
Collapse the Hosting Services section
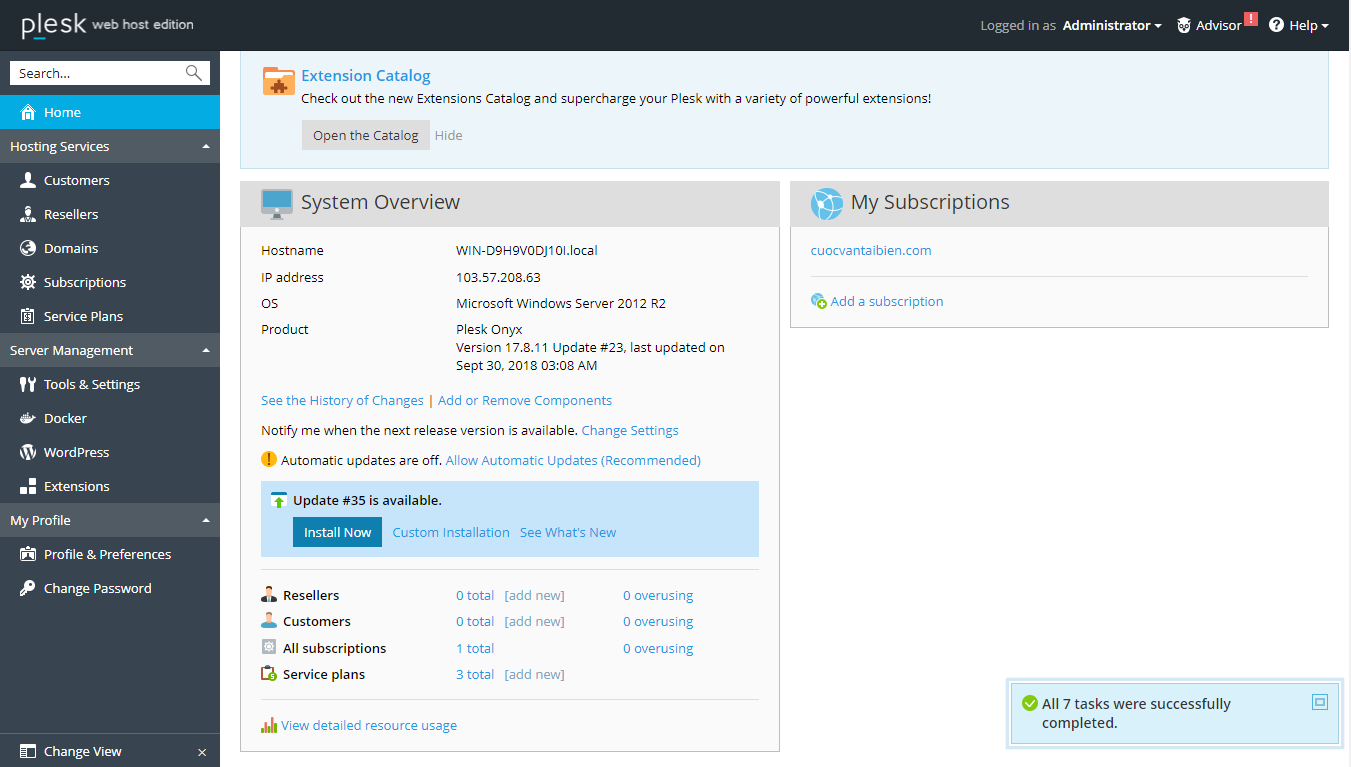tap(206, 147)
